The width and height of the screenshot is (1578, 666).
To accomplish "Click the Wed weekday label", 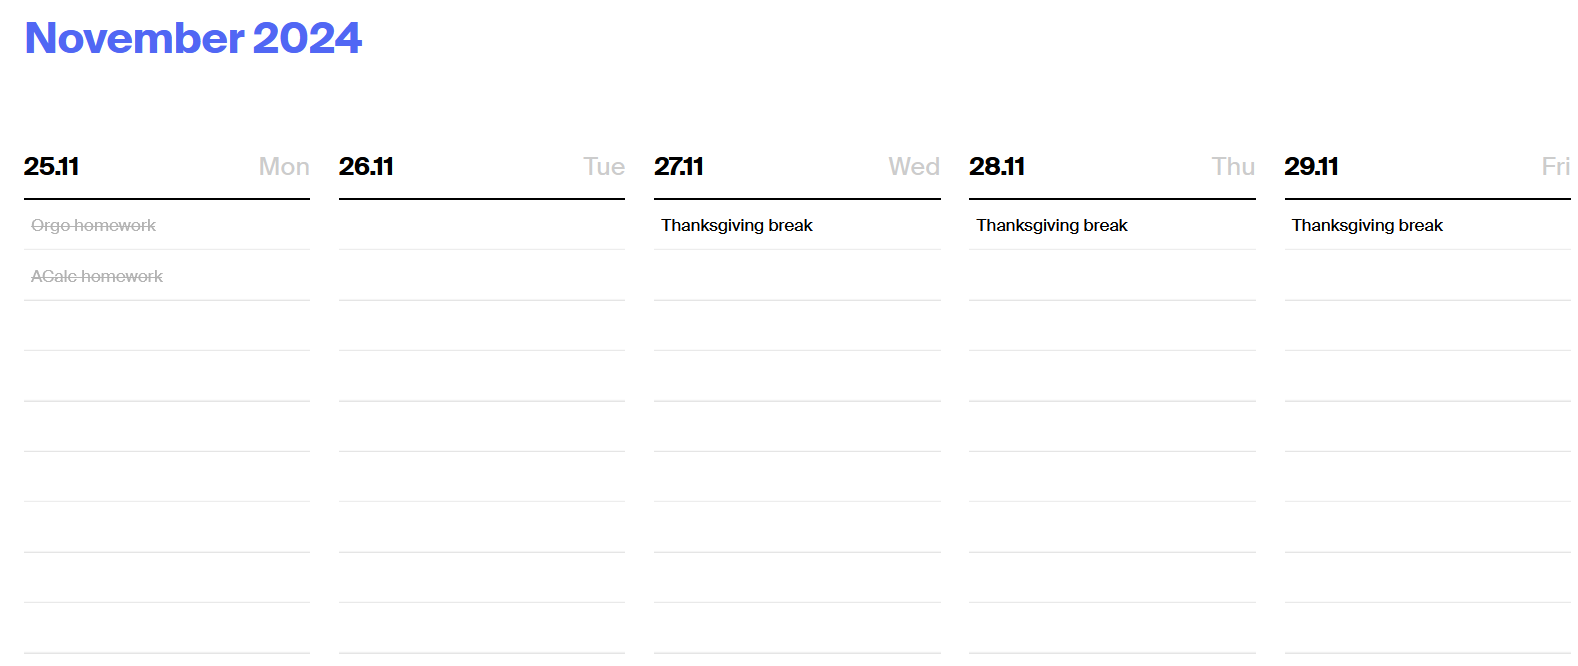I will point(914,166).
